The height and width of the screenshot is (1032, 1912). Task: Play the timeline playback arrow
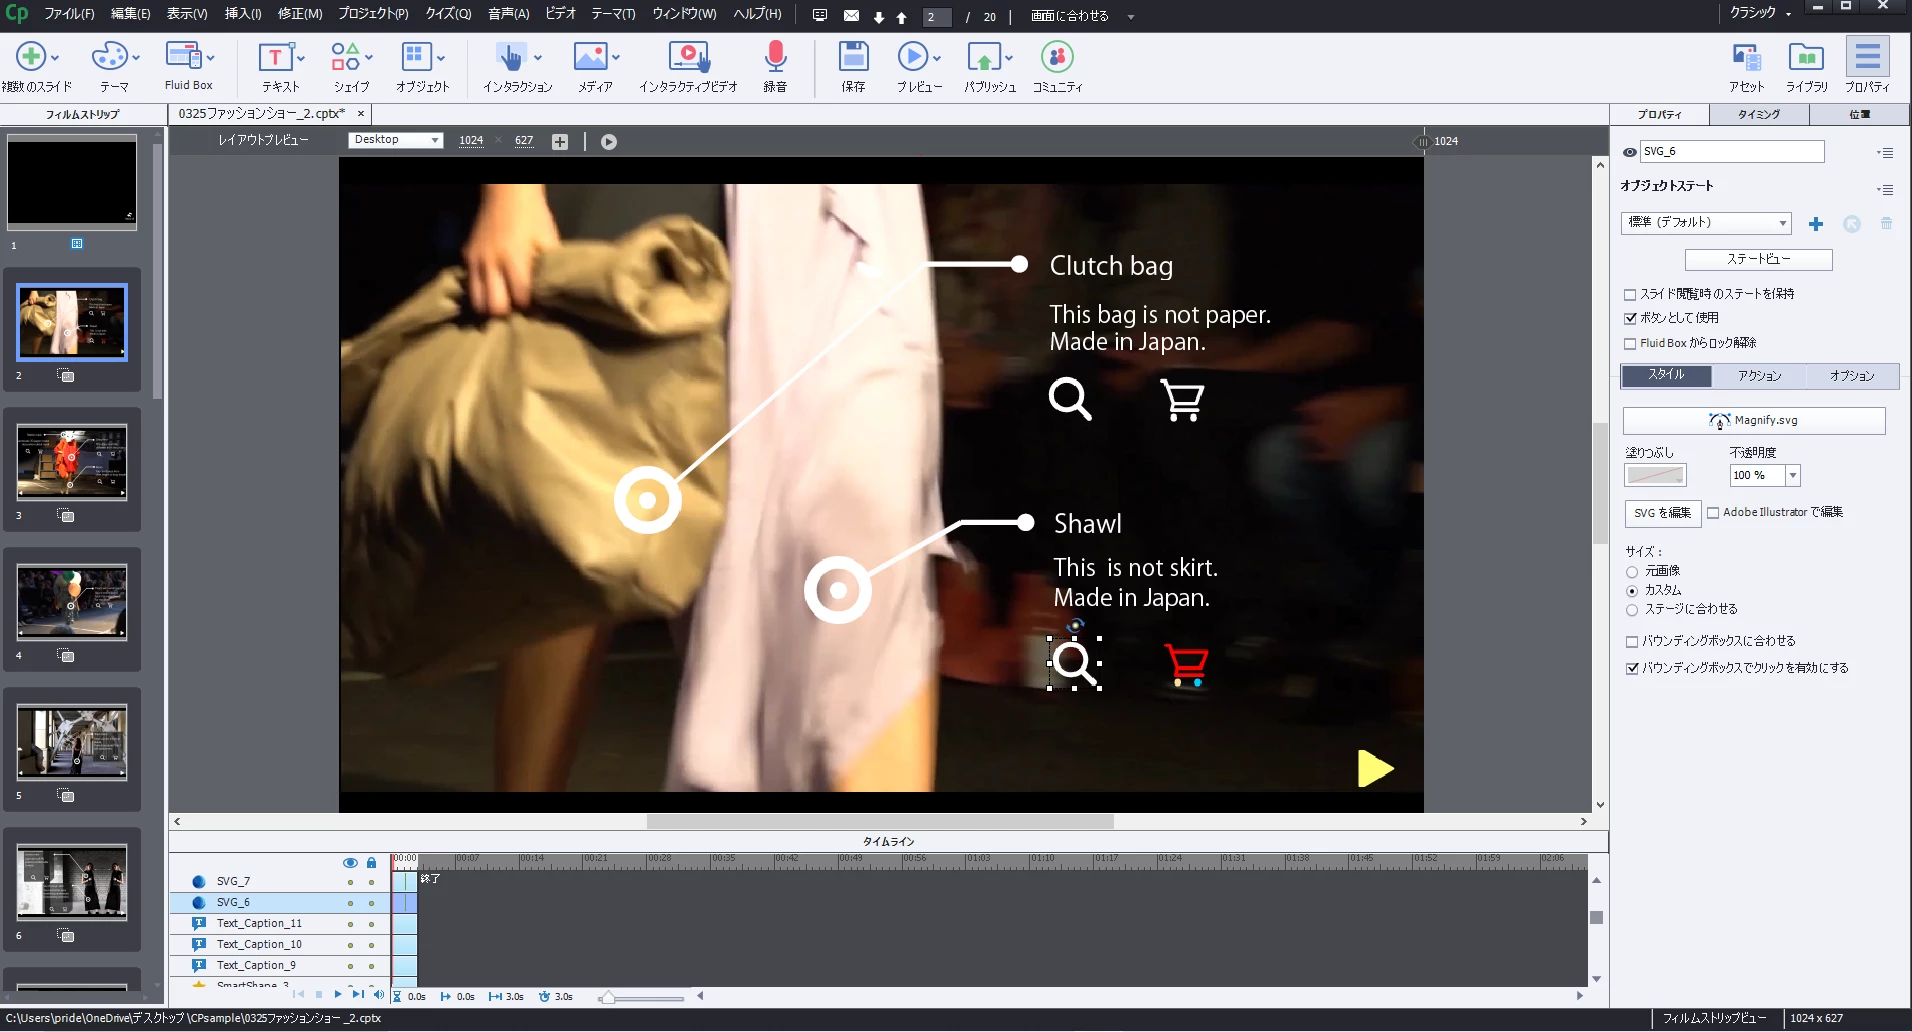click(x=338, y=995)
